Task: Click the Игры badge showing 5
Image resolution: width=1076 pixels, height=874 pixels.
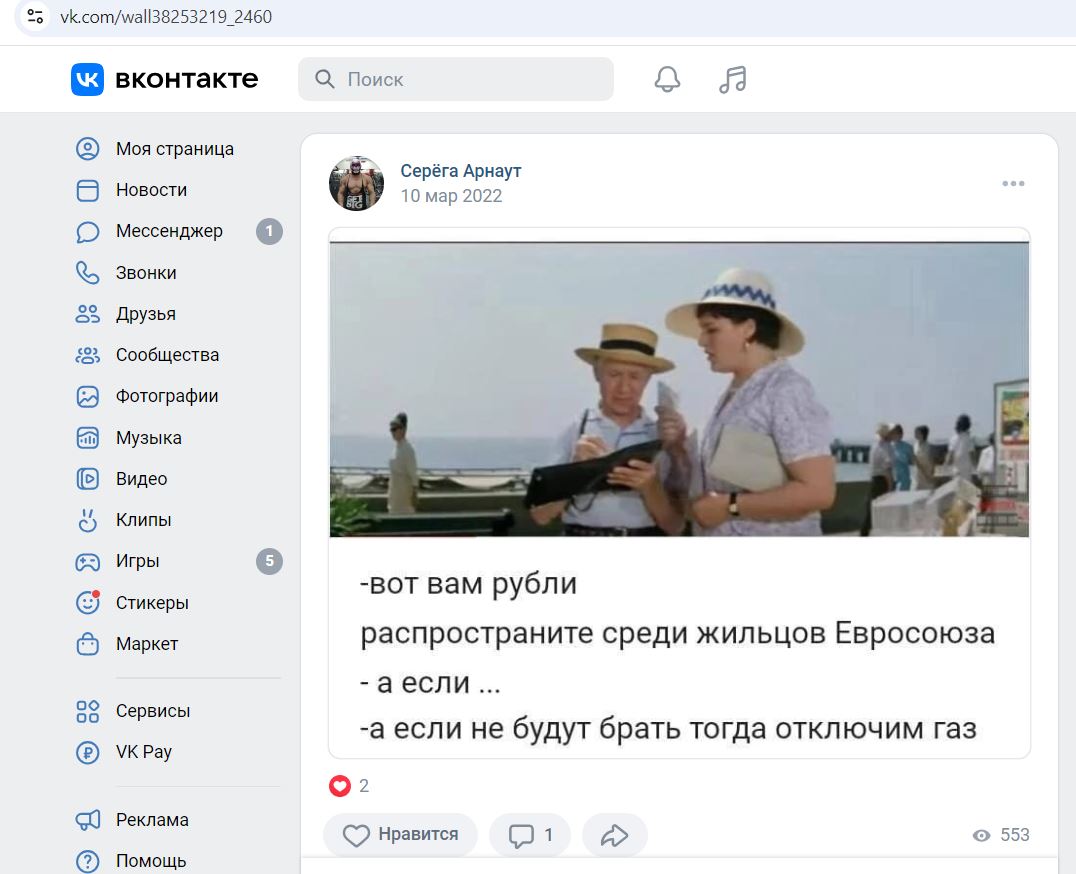Action: click(x=269, y=561)
